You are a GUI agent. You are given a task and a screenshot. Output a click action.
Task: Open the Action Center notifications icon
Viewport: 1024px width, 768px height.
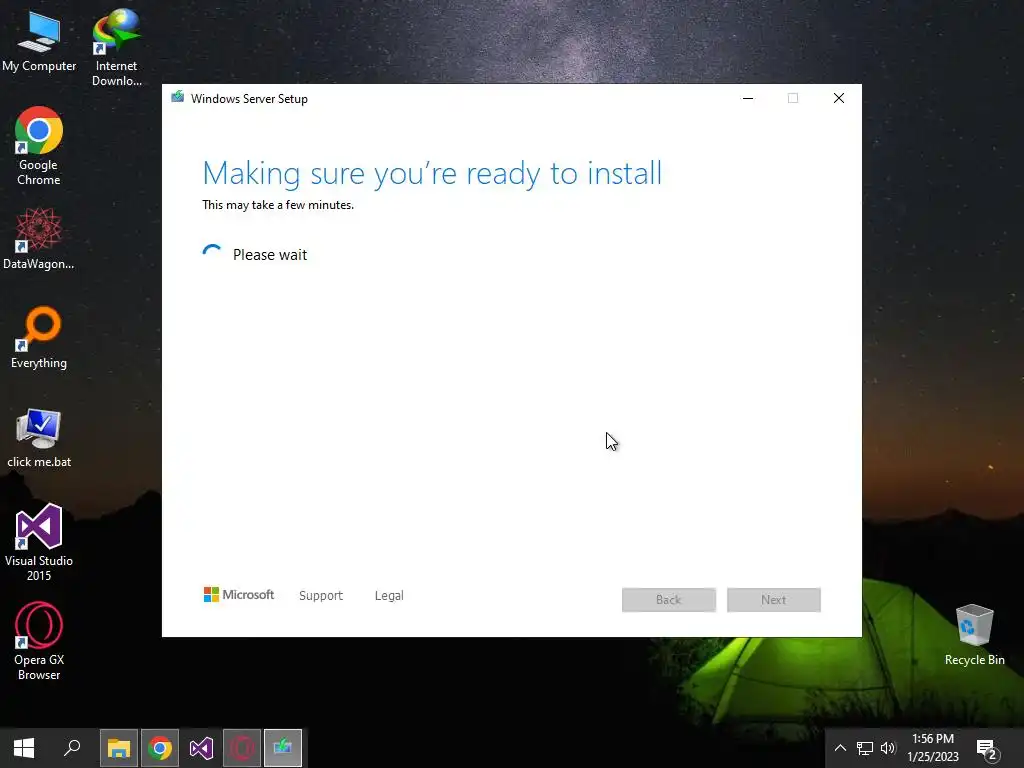pos(987,748)
